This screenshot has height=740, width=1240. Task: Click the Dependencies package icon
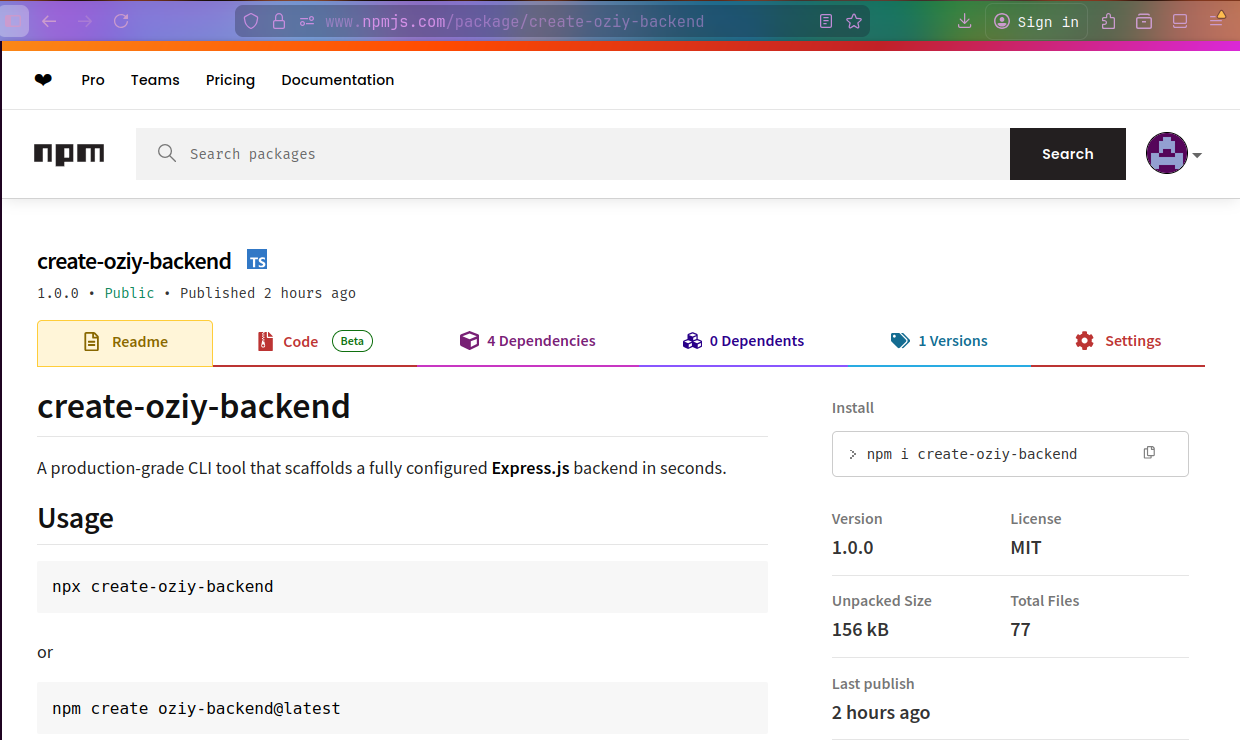[469, 340]
